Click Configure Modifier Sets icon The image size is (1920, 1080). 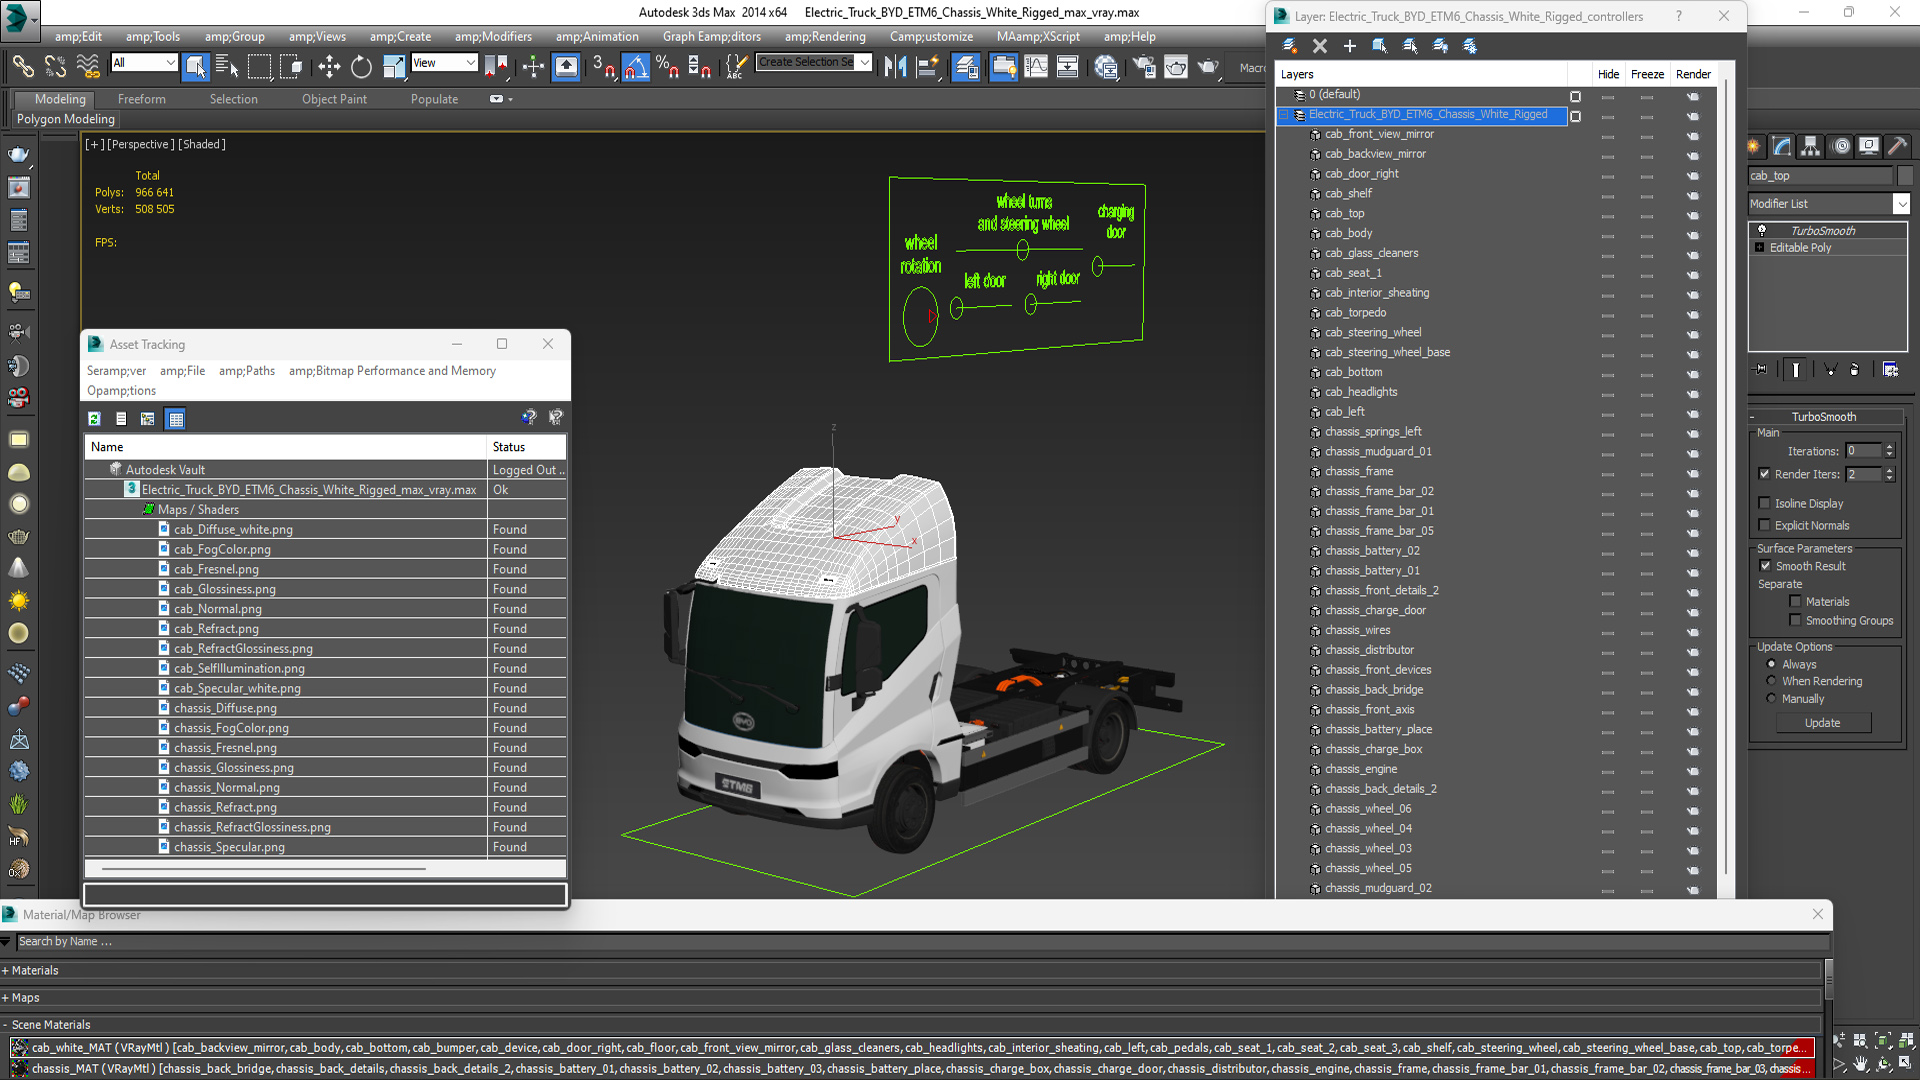[1890, 369]
